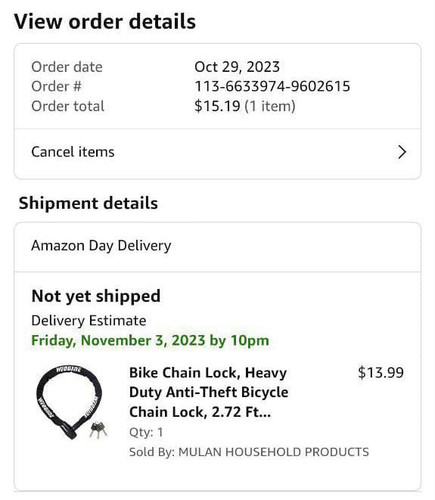435x500 pixels.
Task: Click the View order details heading
Action: click(x=105, y=22)
